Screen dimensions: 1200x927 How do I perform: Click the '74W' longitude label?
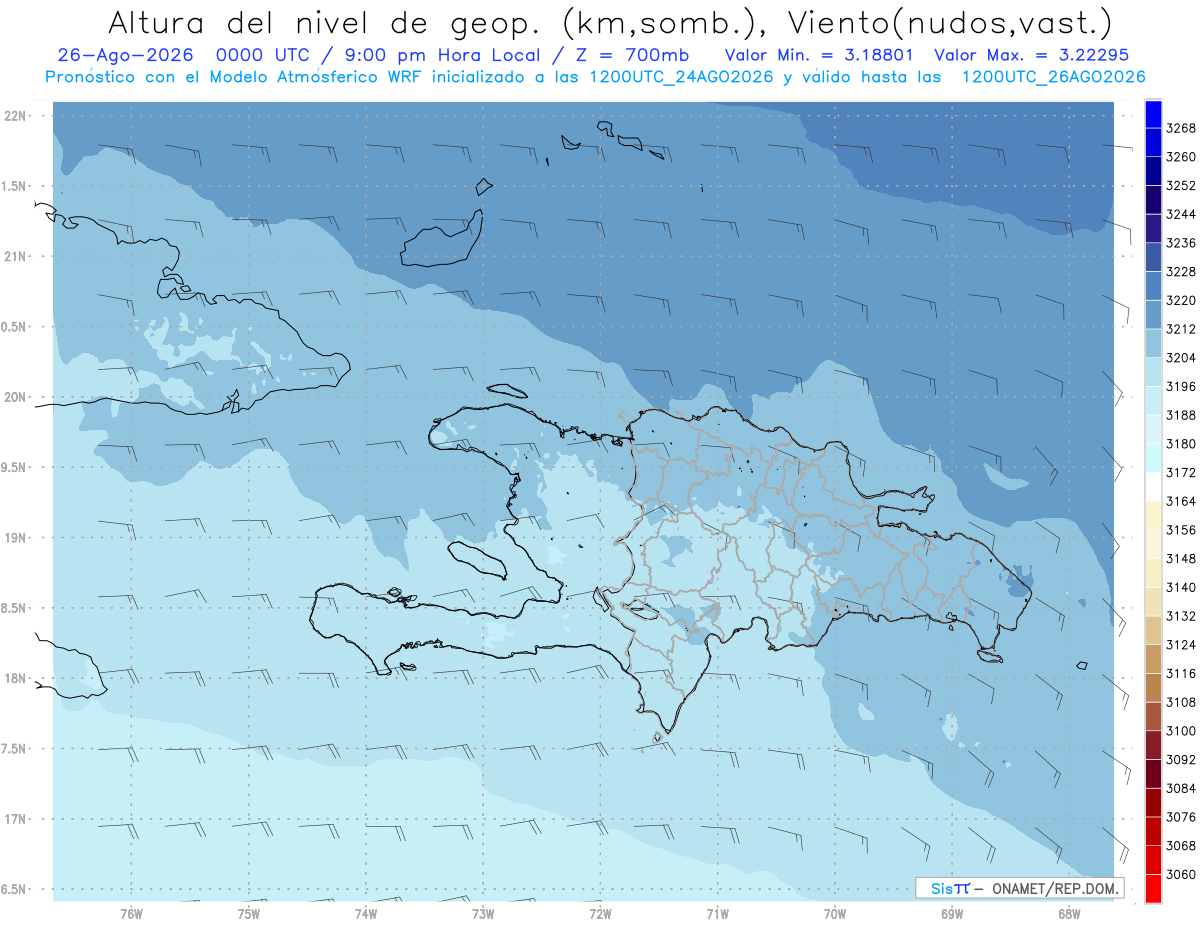[366, 914]
